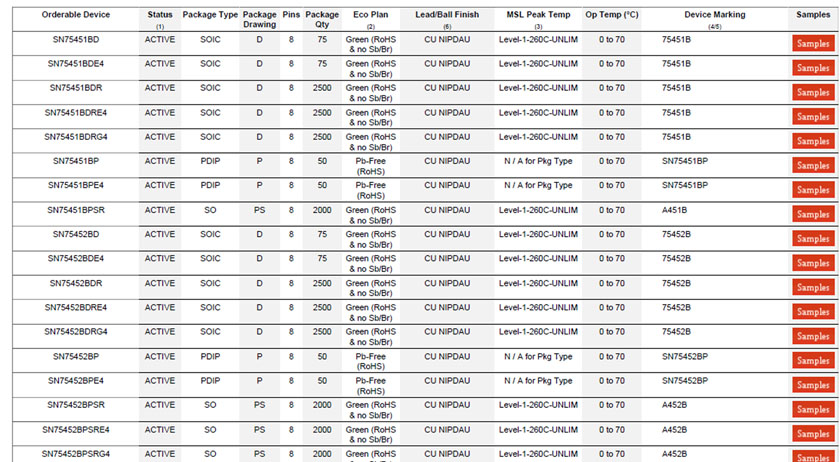
Task: Click Samples button for SN75451BD
Action: click(x=813, y=43)
